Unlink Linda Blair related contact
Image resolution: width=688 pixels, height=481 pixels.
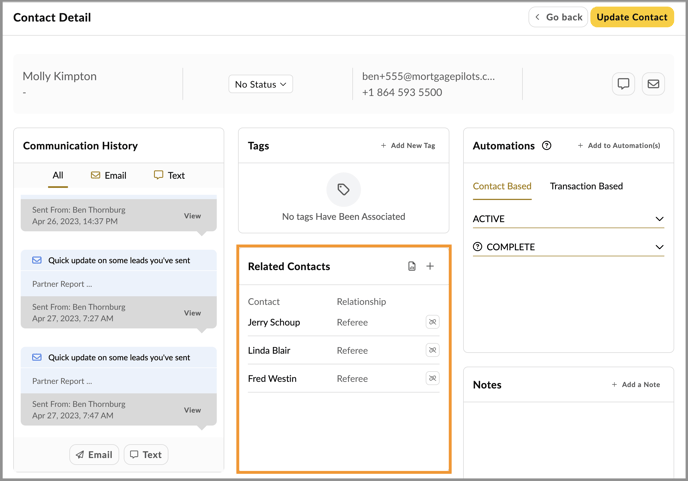(x=433, y=350)
